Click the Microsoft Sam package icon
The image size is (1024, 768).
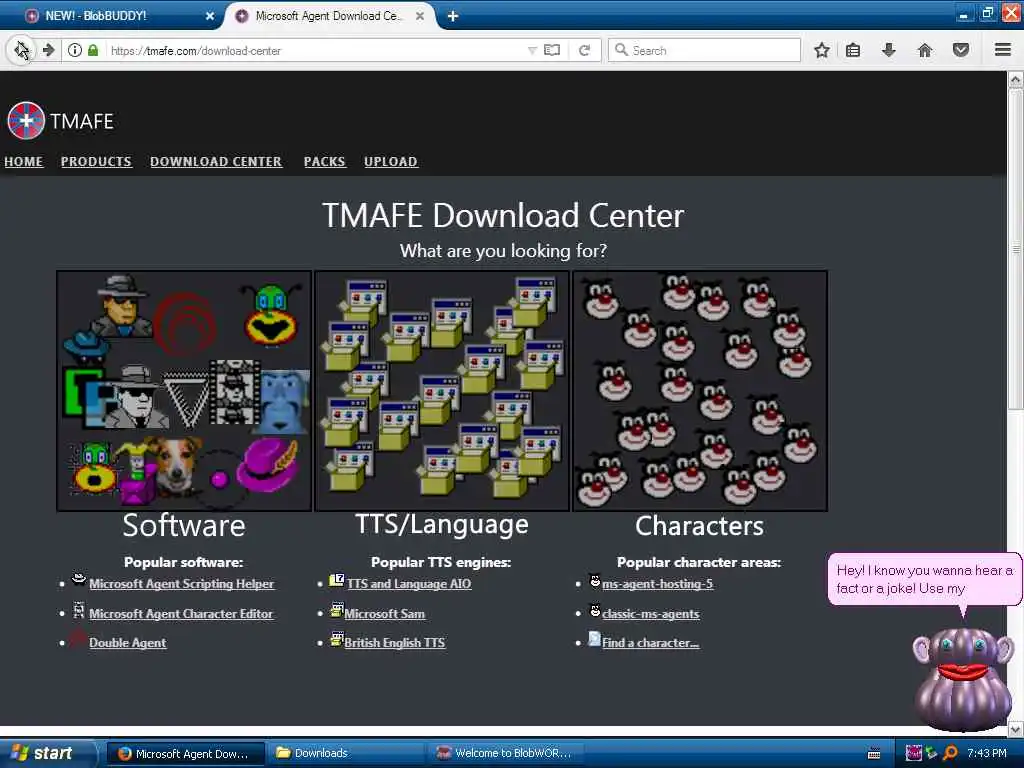336,610
